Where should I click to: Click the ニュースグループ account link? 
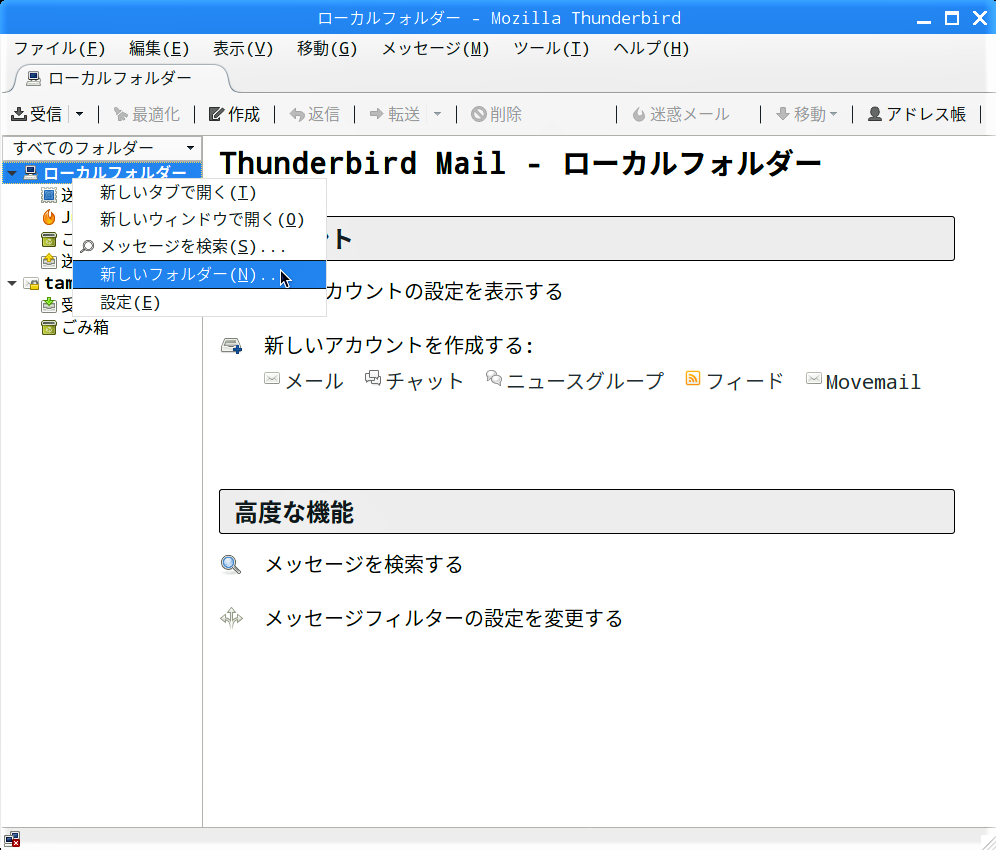tap(585, 381)
